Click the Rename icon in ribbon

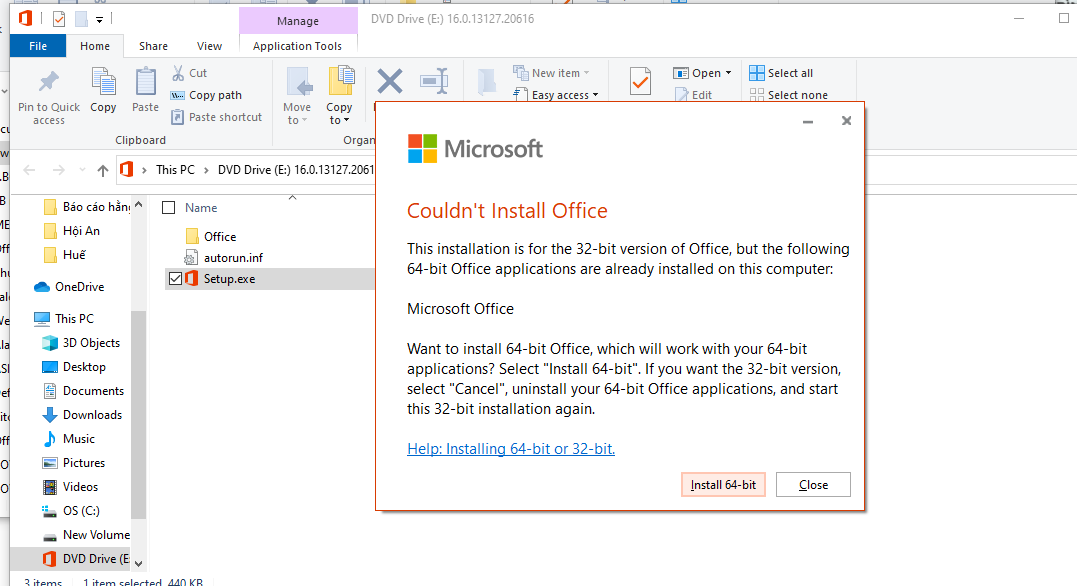(x=434, y=82)
